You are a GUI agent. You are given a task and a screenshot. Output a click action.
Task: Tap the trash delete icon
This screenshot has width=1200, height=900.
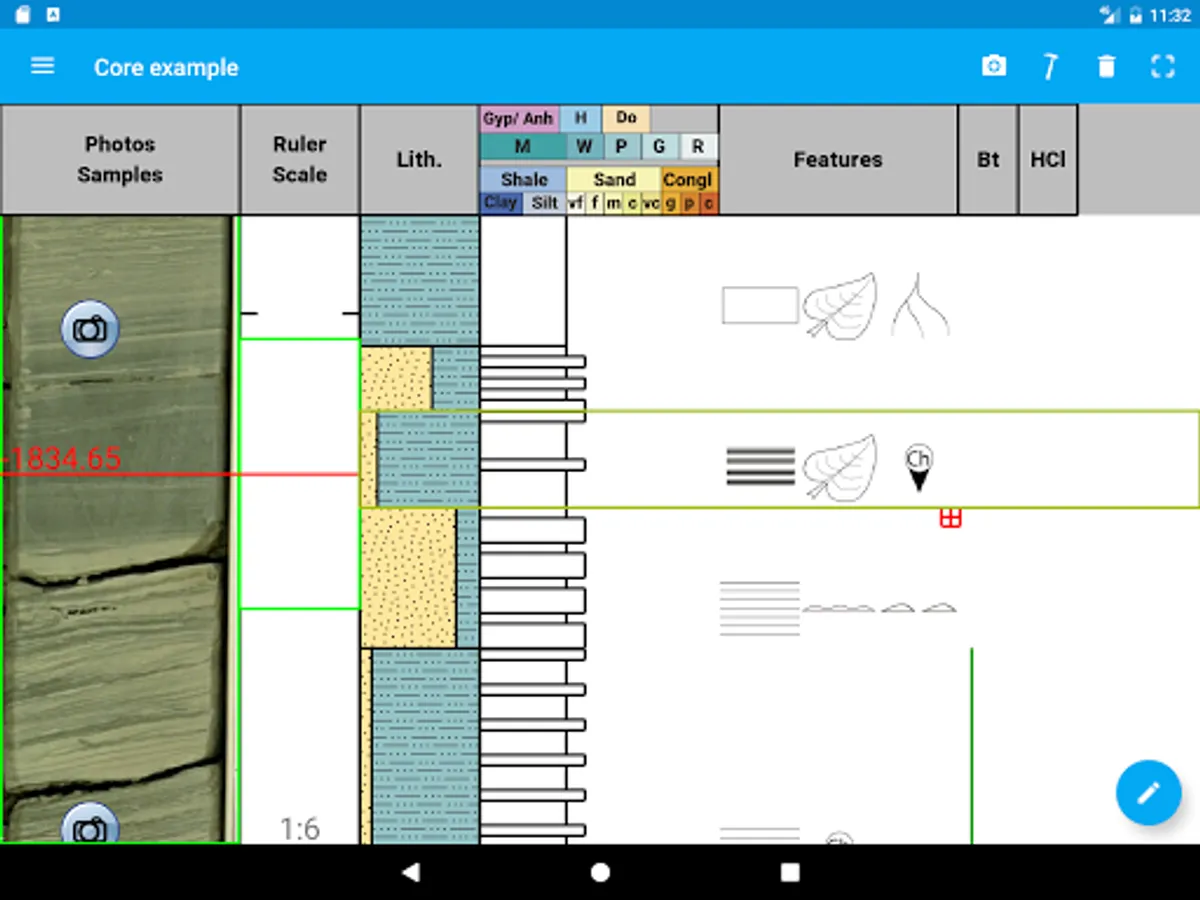(x=1106, y=67)
